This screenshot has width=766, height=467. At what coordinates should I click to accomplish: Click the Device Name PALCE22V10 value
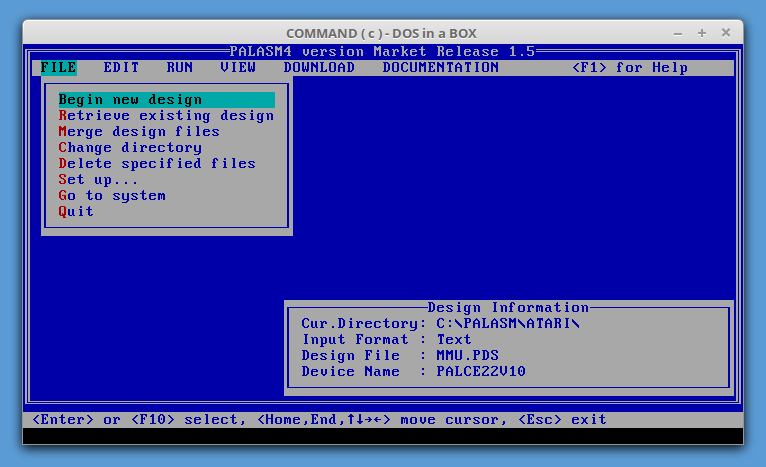(481, 372)
